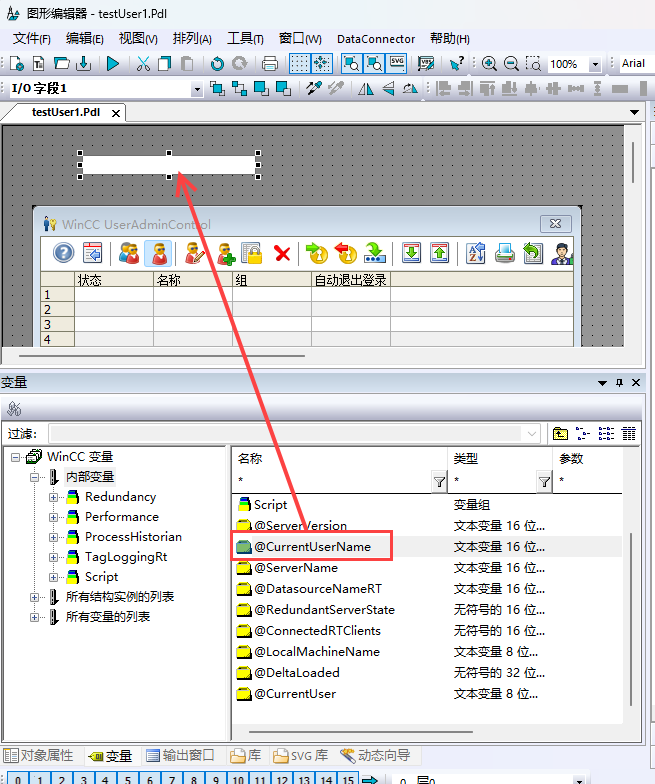Click the A-Z sort icon in UserAdminControl

tap(475, 253)
